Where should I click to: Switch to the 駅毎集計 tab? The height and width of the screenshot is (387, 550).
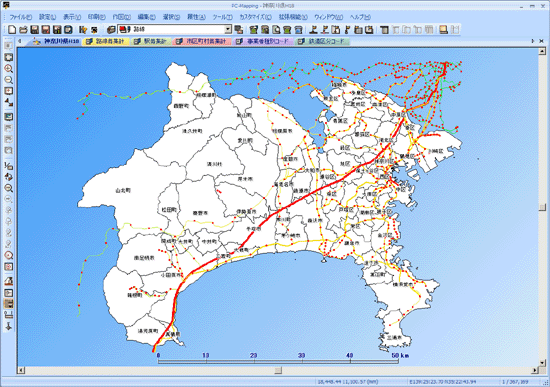pos(151,41)
